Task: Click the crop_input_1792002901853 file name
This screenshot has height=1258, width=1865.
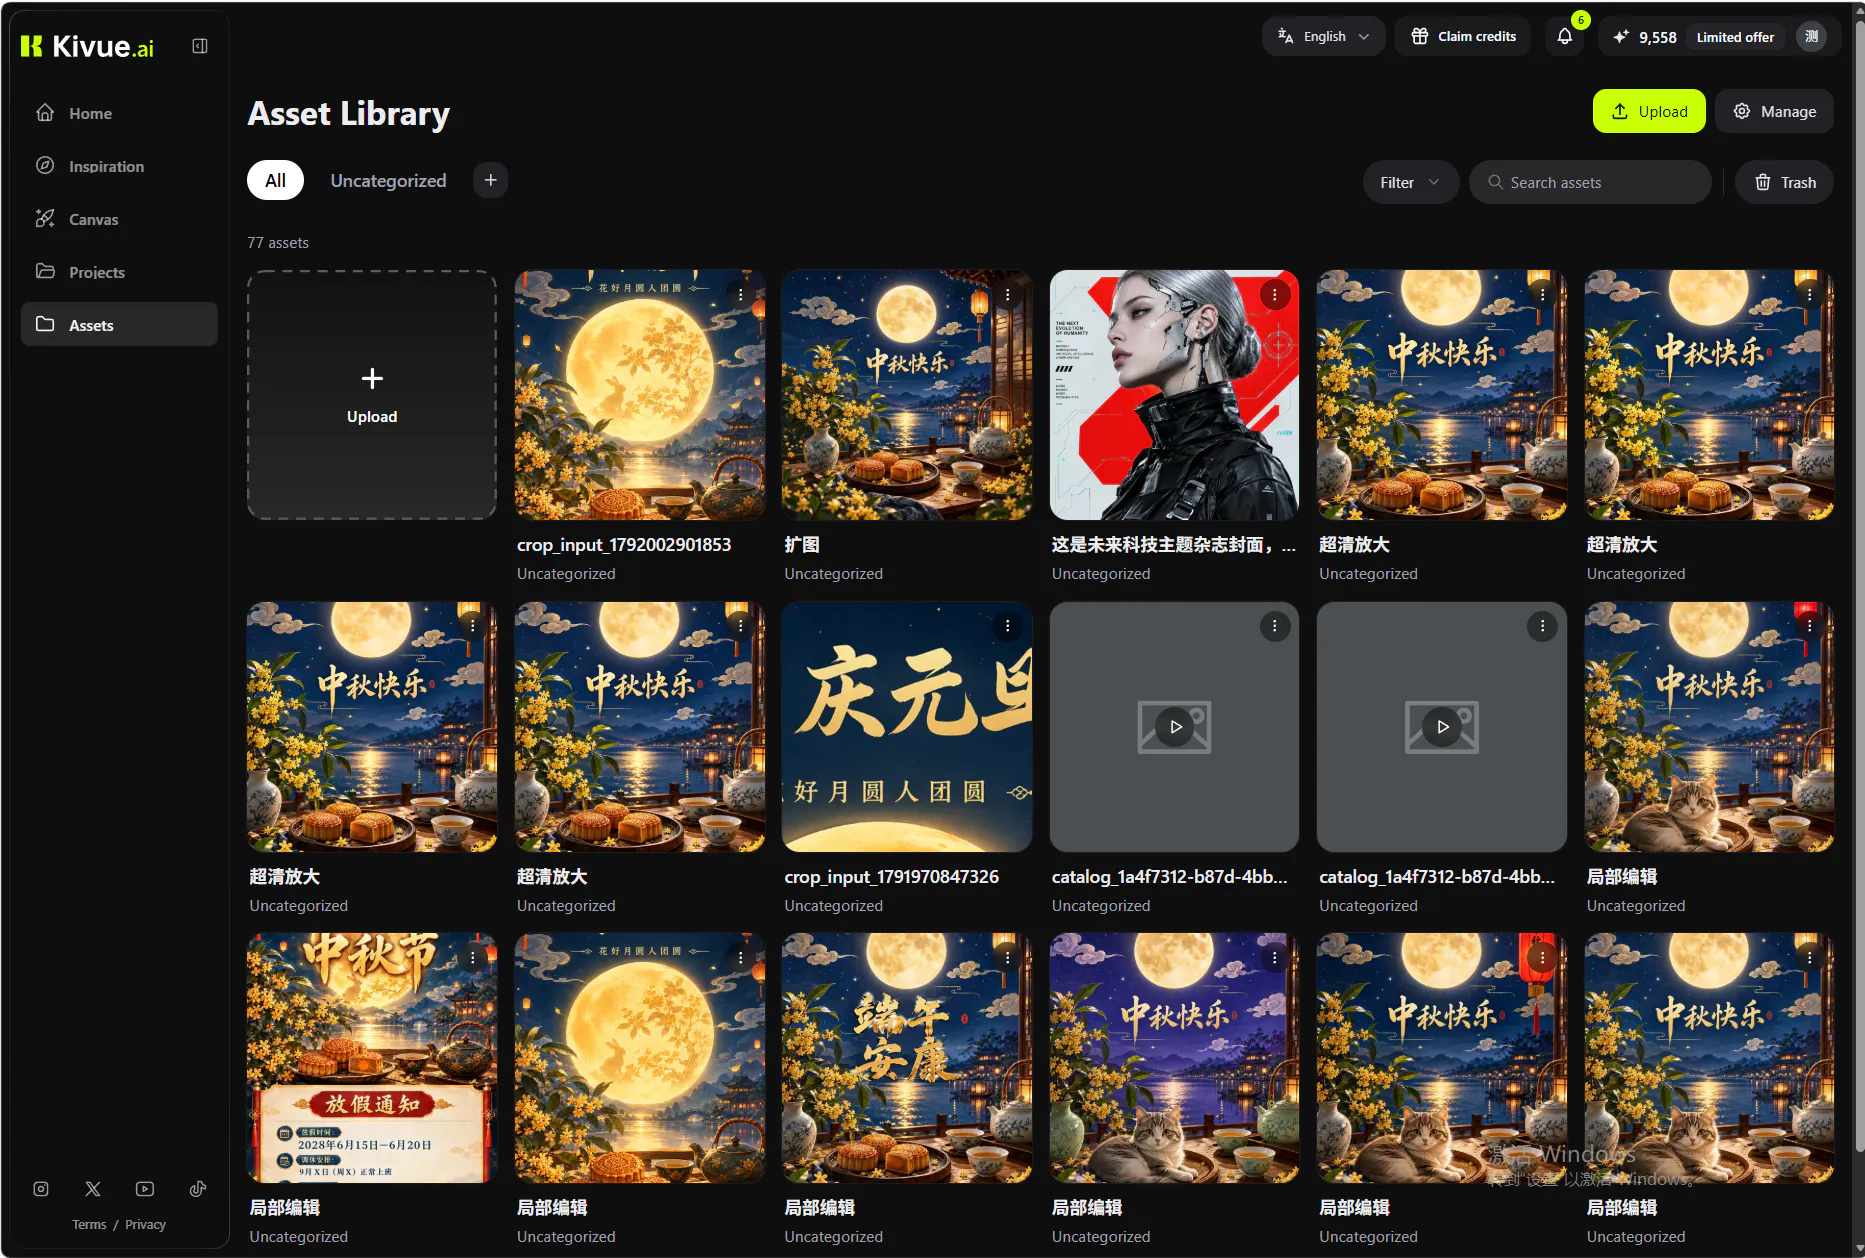Action: [624, 545]
